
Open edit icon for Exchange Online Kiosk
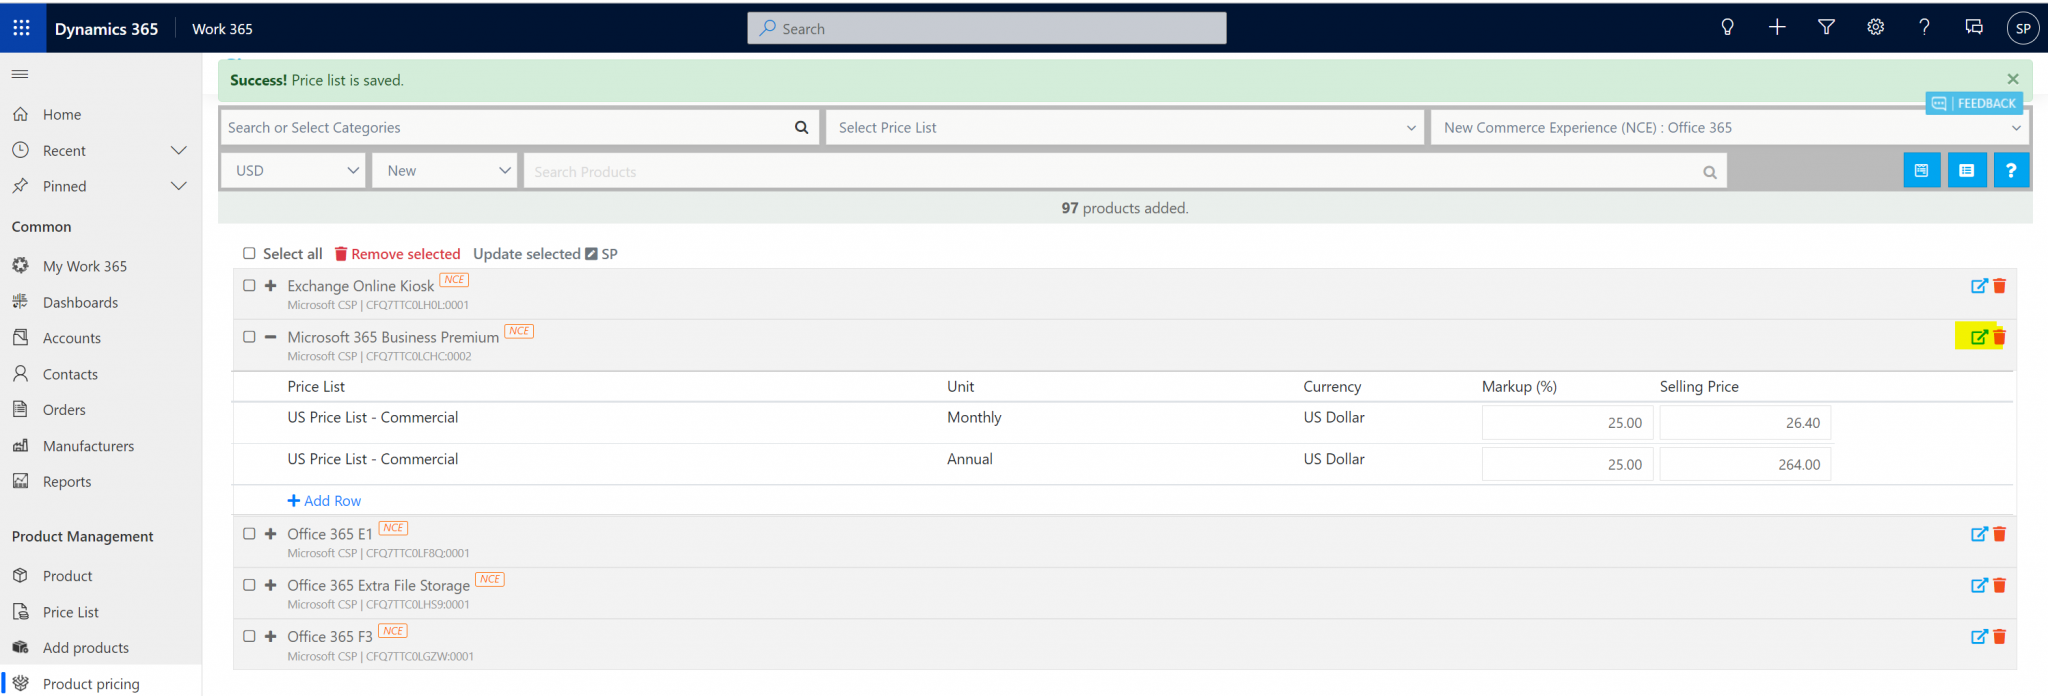coord(1978,286)
